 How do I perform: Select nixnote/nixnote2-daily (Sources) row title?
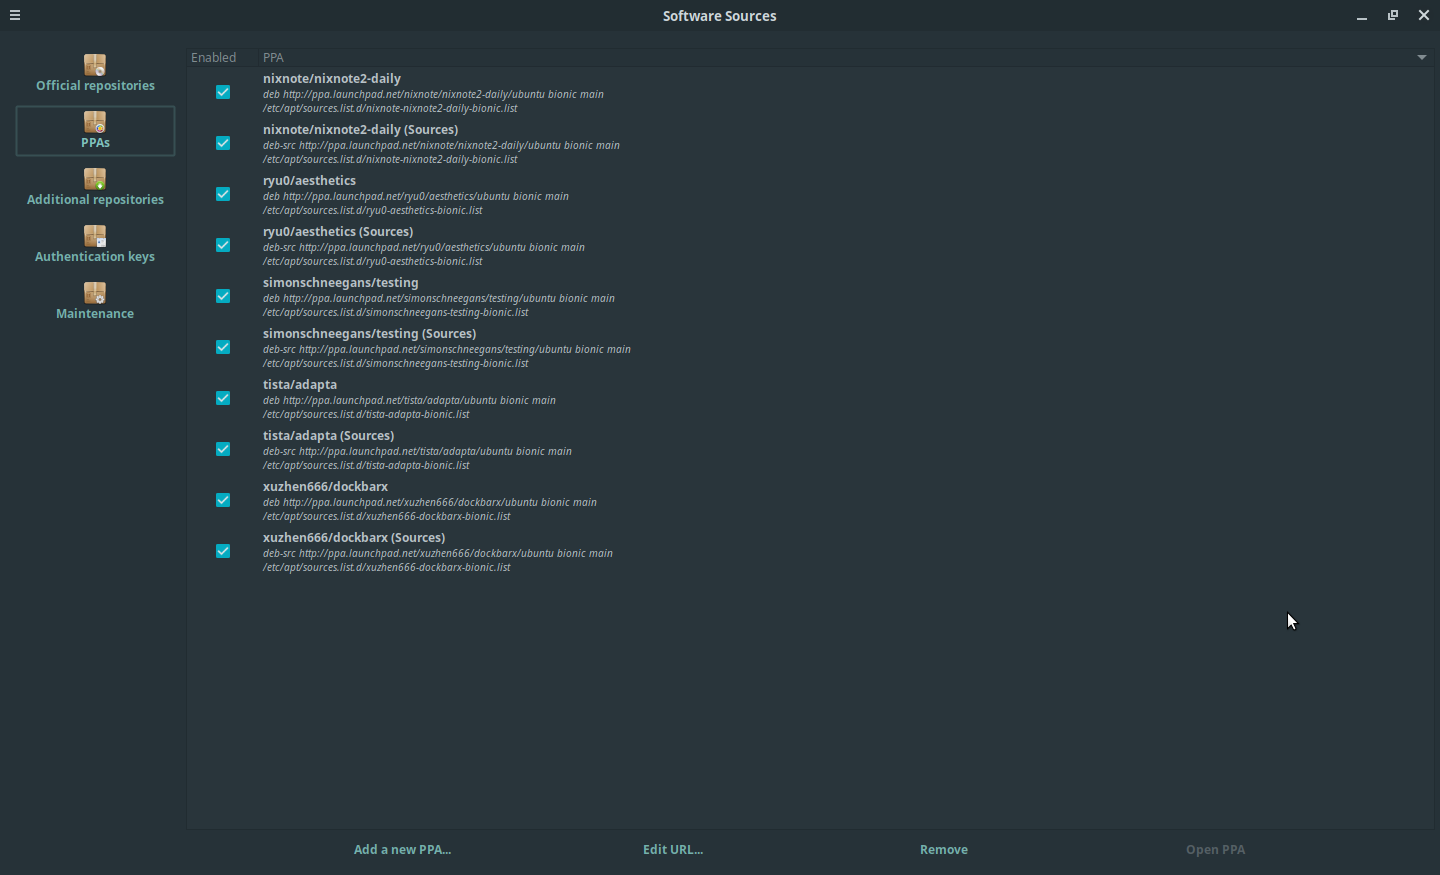click(x=361, y=130)
